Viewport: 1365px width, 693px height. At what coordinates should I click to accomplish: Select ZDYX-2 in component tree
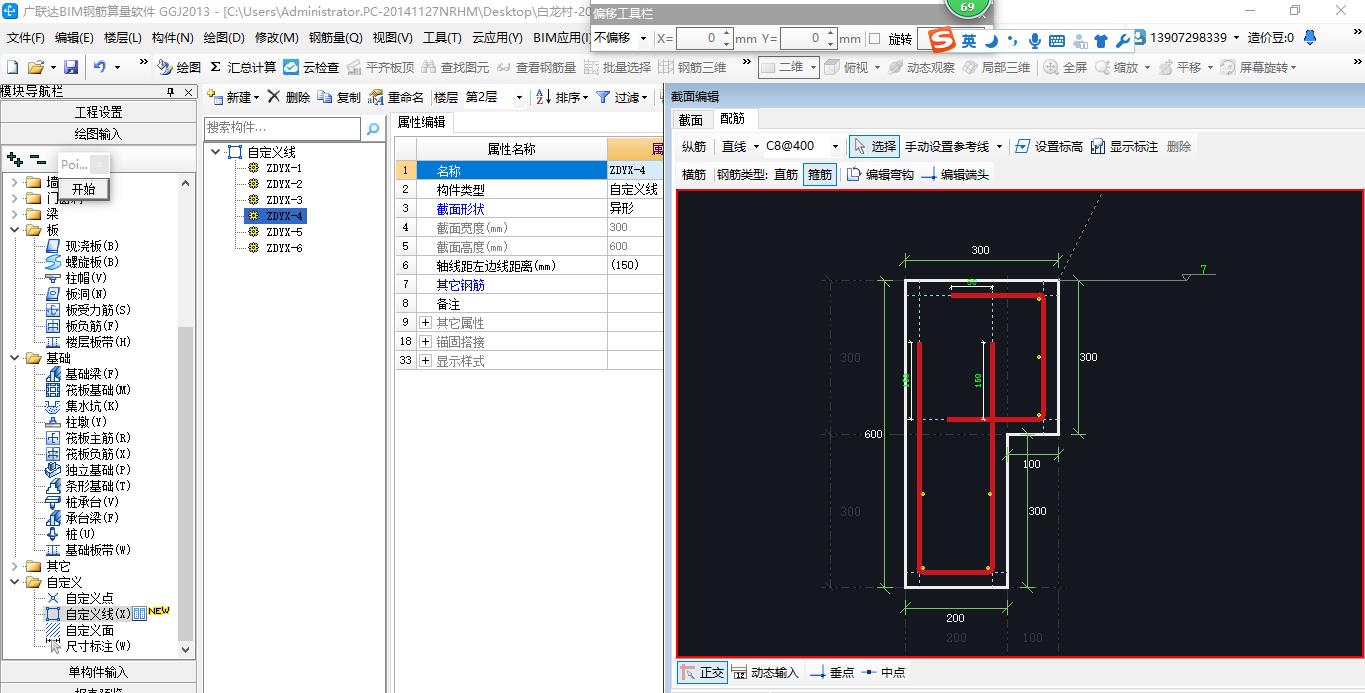pos(284,184)
